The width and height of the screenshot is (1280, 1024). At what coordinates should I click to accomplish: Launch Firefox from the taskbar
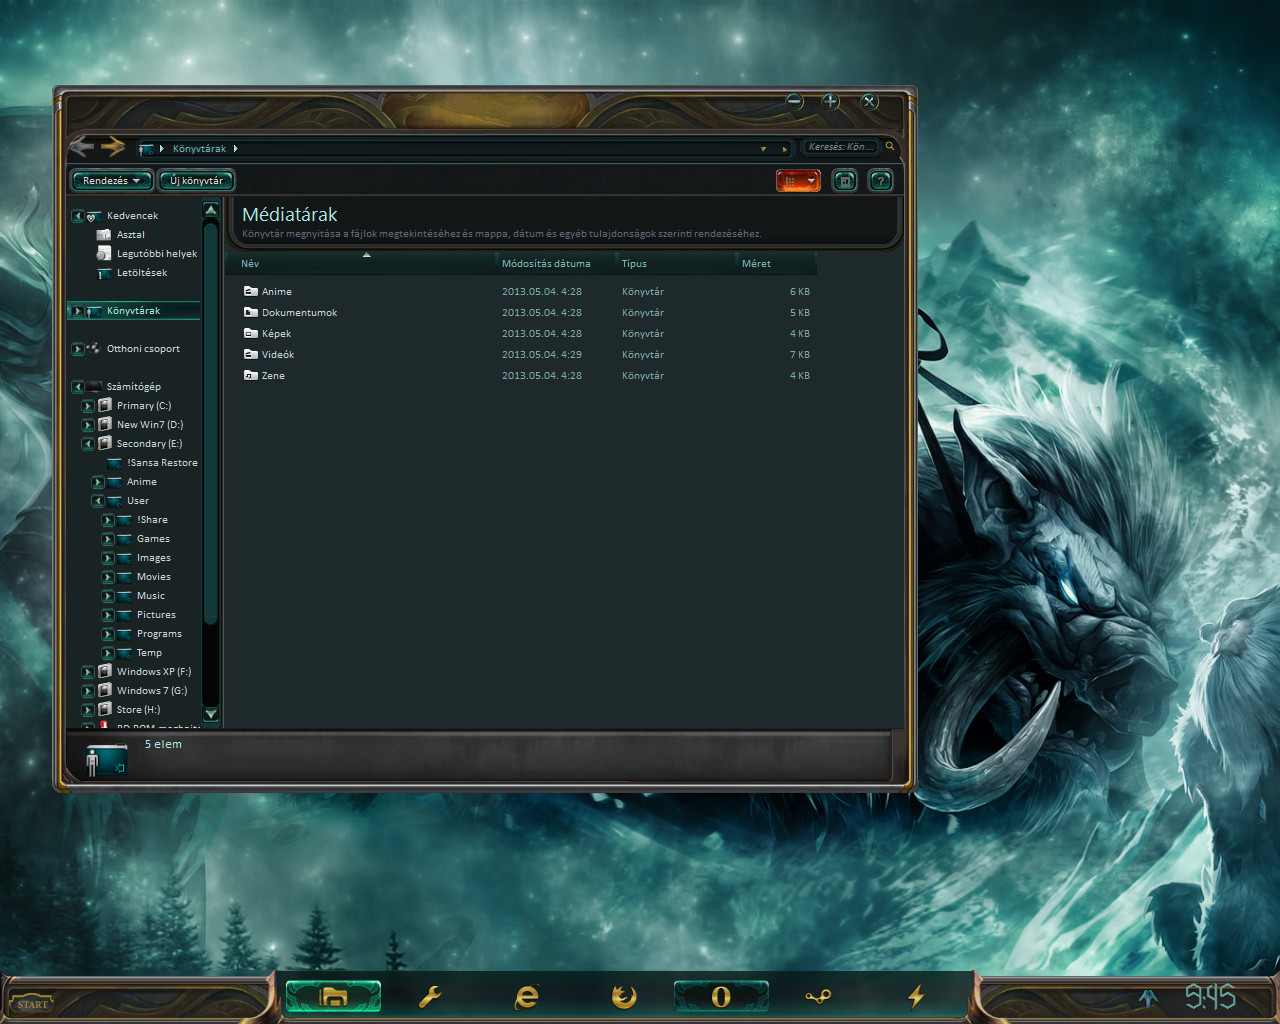pos(624,996)
